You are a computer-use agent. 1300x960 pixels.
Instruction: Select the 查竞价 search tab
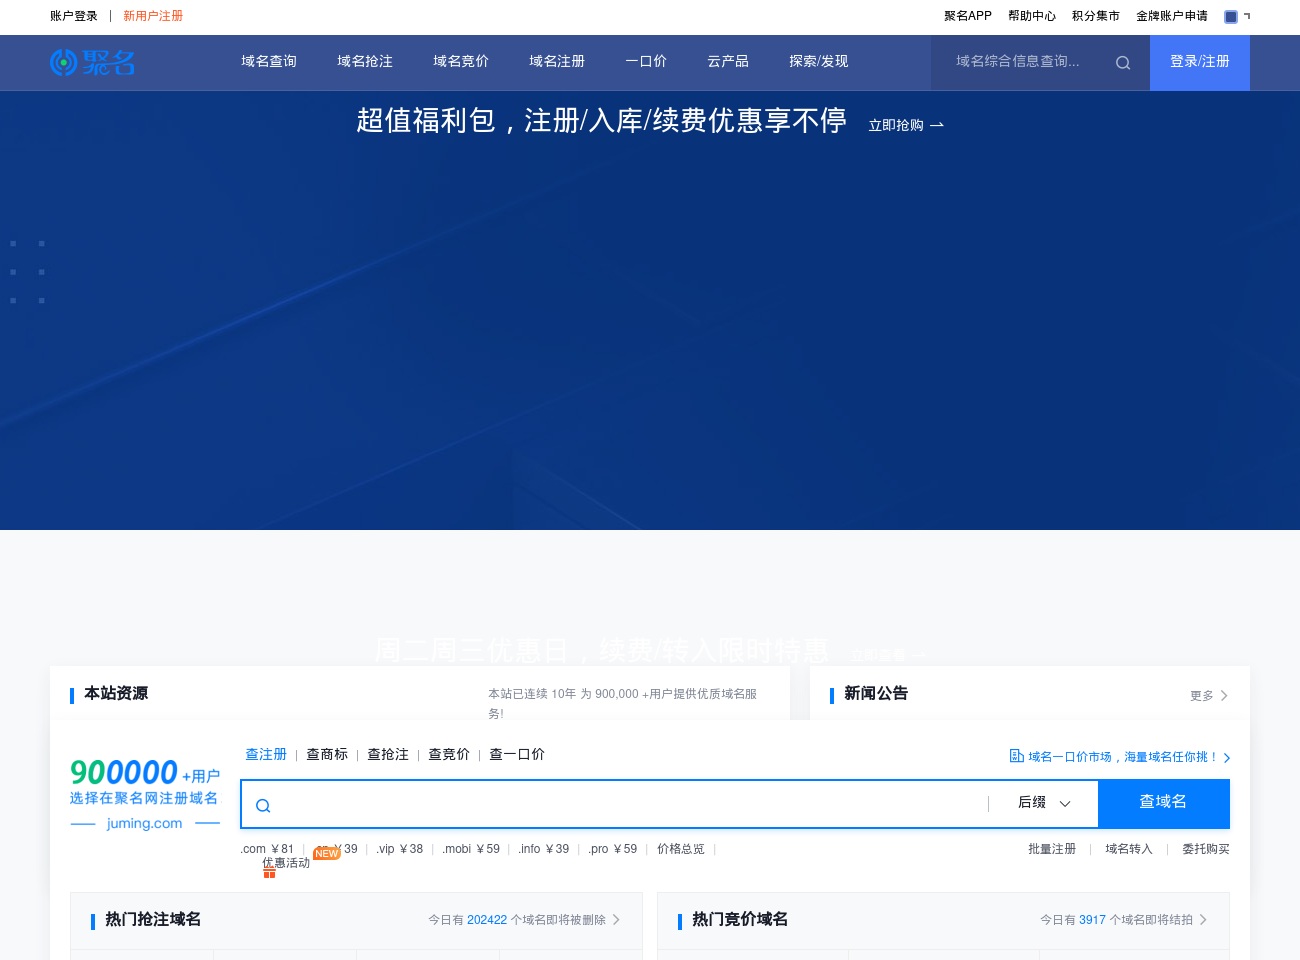coord(449,754)
